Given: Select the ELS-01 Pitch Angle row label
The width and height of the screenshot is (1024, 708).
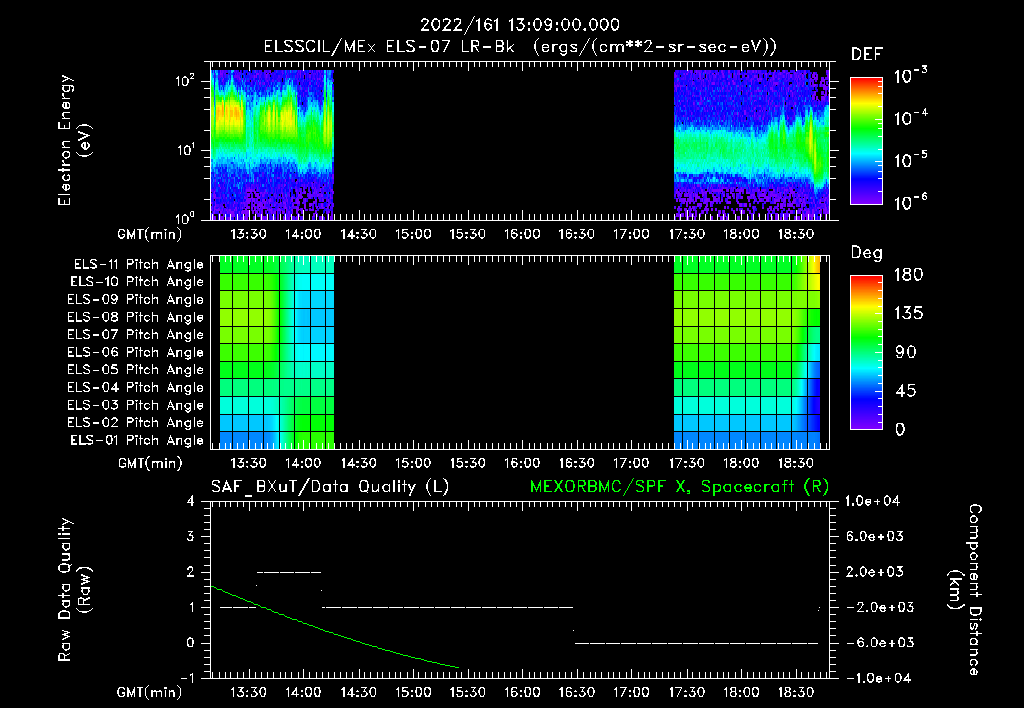Looking at the screenshot, I should pyautogui.click(x=137, y=441).
